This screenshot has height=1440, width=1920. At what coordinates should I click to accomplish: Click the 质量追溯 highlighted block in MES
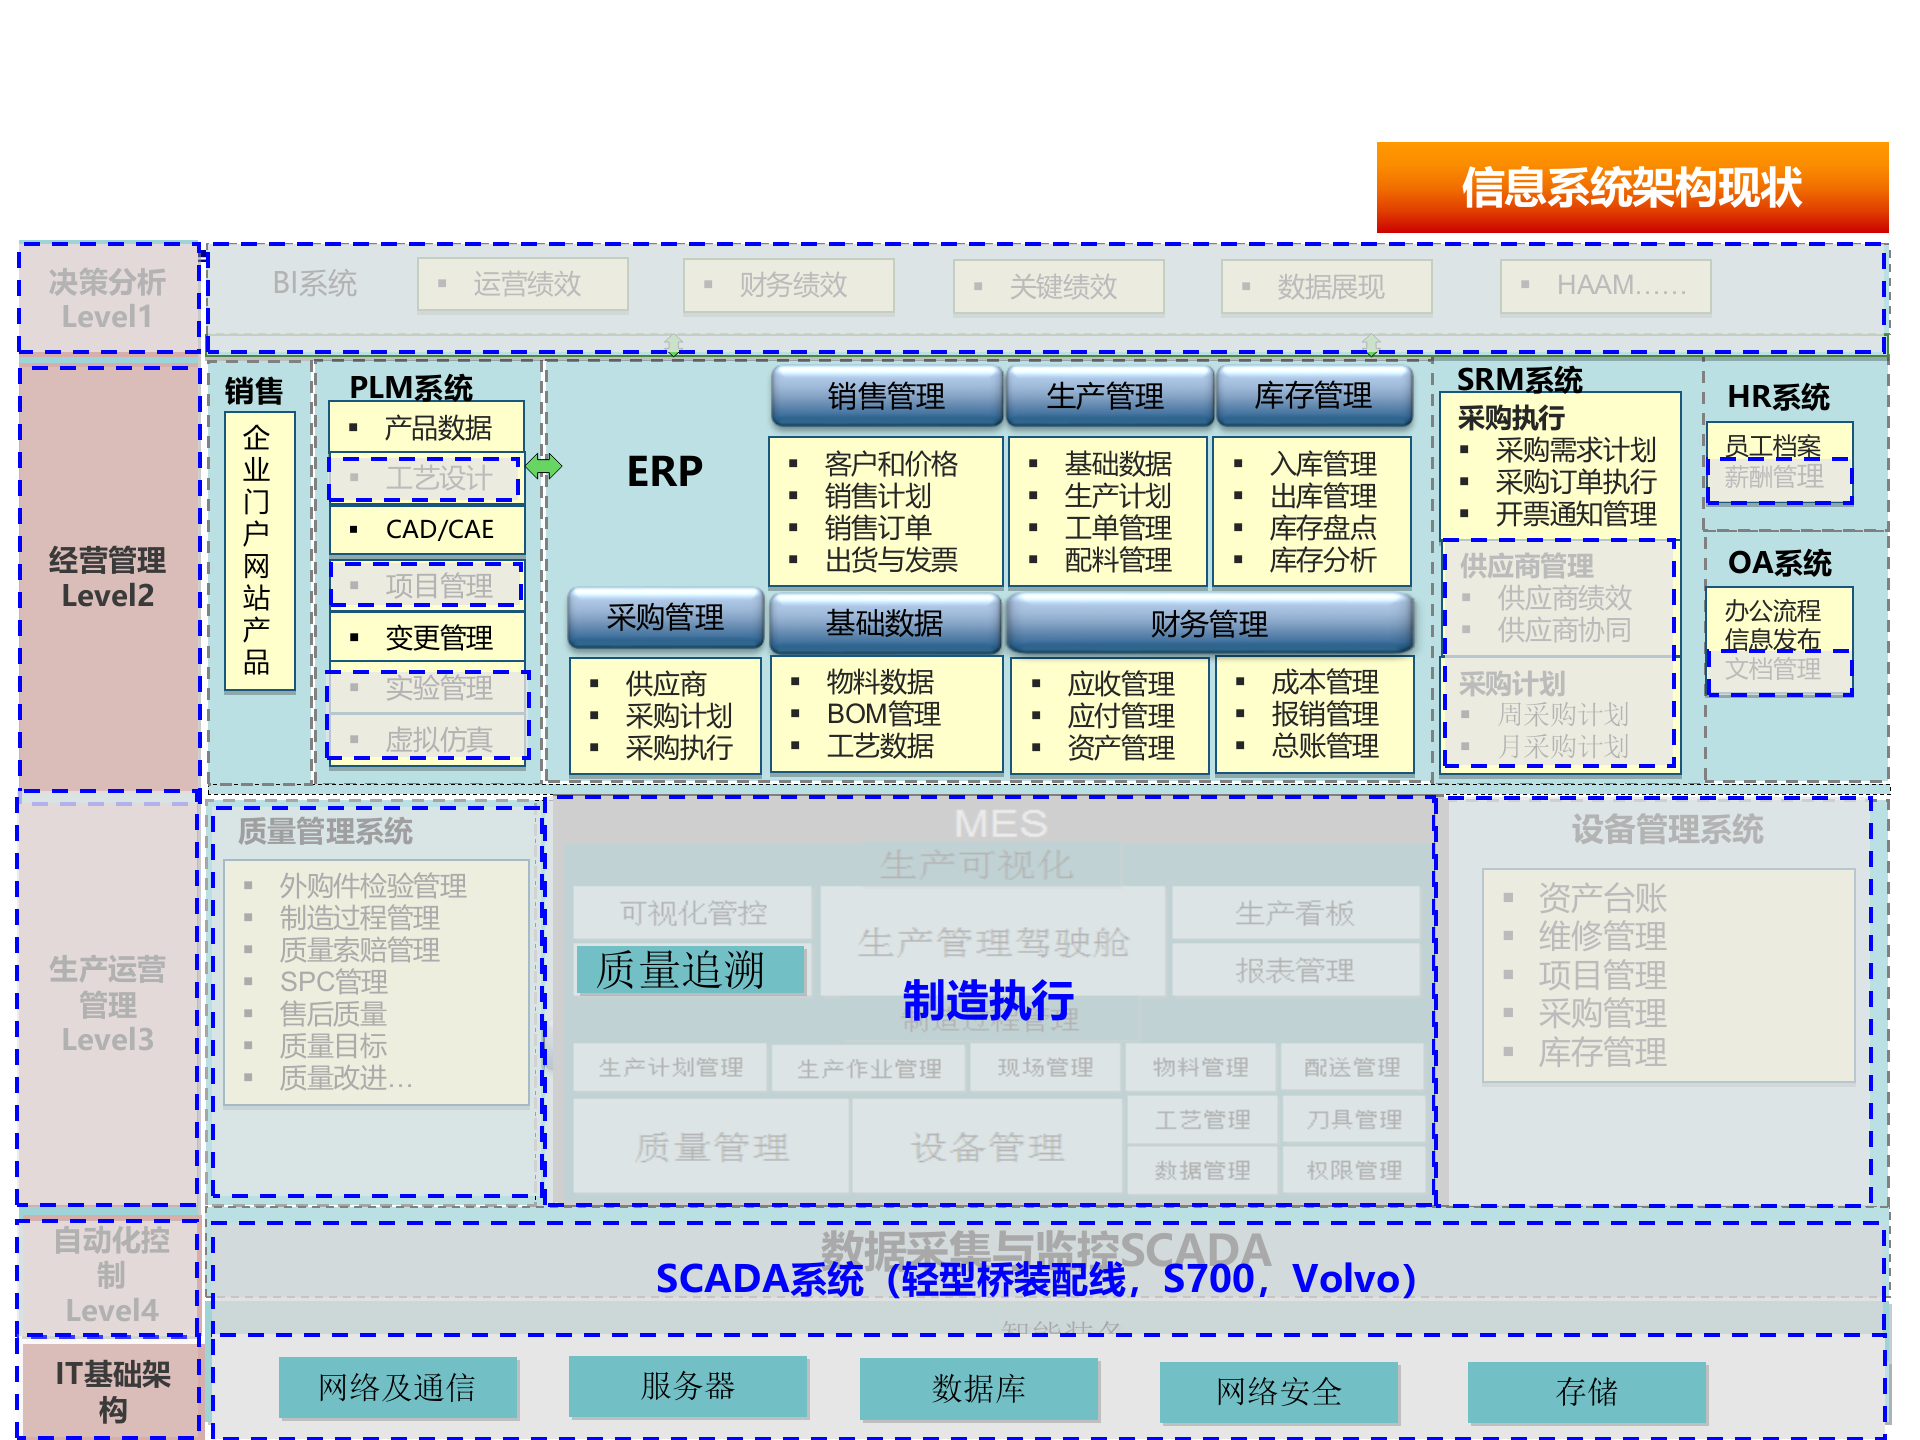coord(690,970)
